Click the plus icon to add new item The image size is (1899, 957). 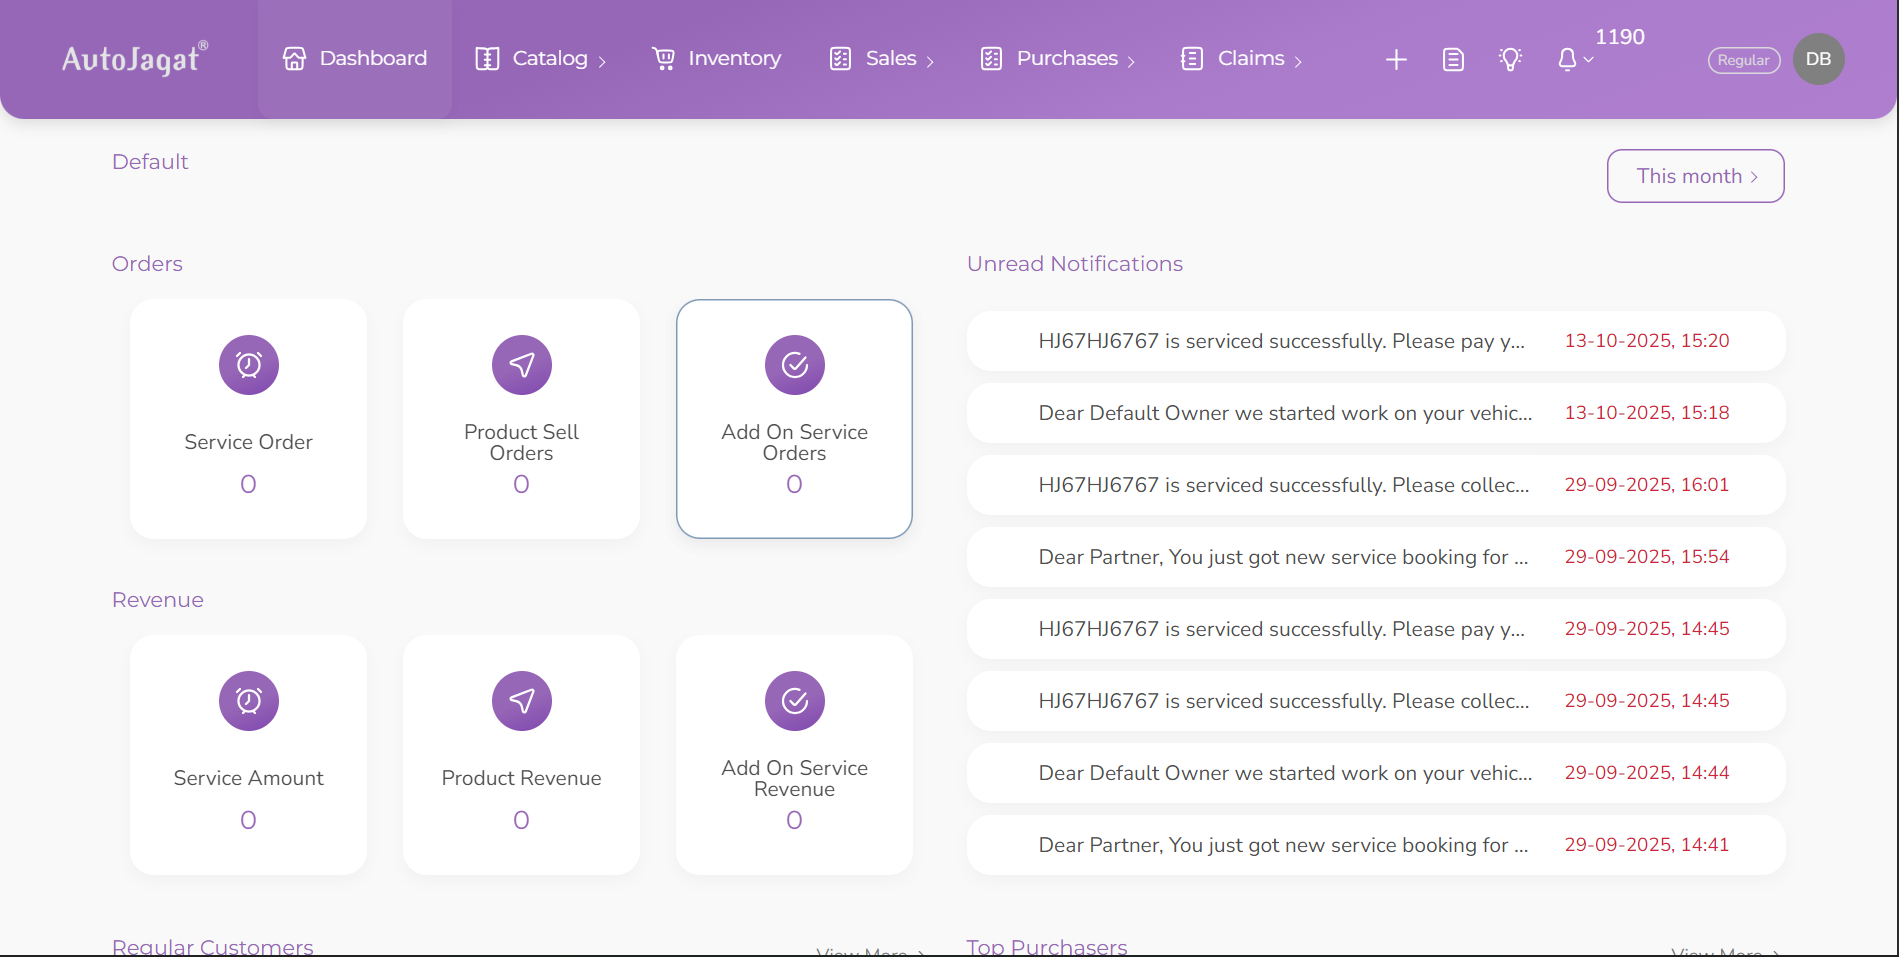click(x=1395, y=60)
